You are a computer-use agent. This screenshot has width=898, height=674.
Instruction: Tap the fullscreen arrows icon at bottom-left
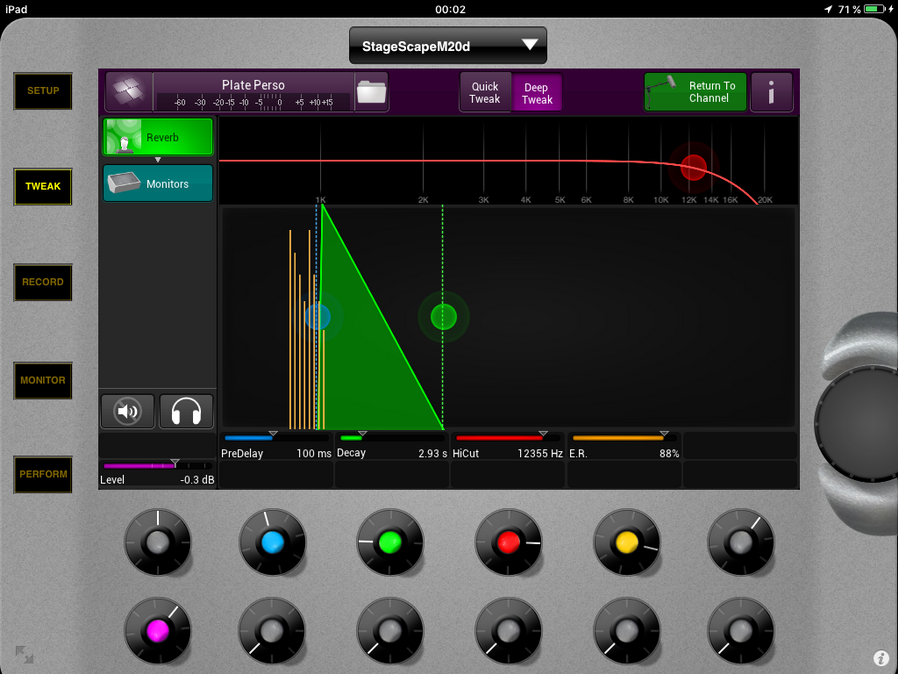pos(23,655)
